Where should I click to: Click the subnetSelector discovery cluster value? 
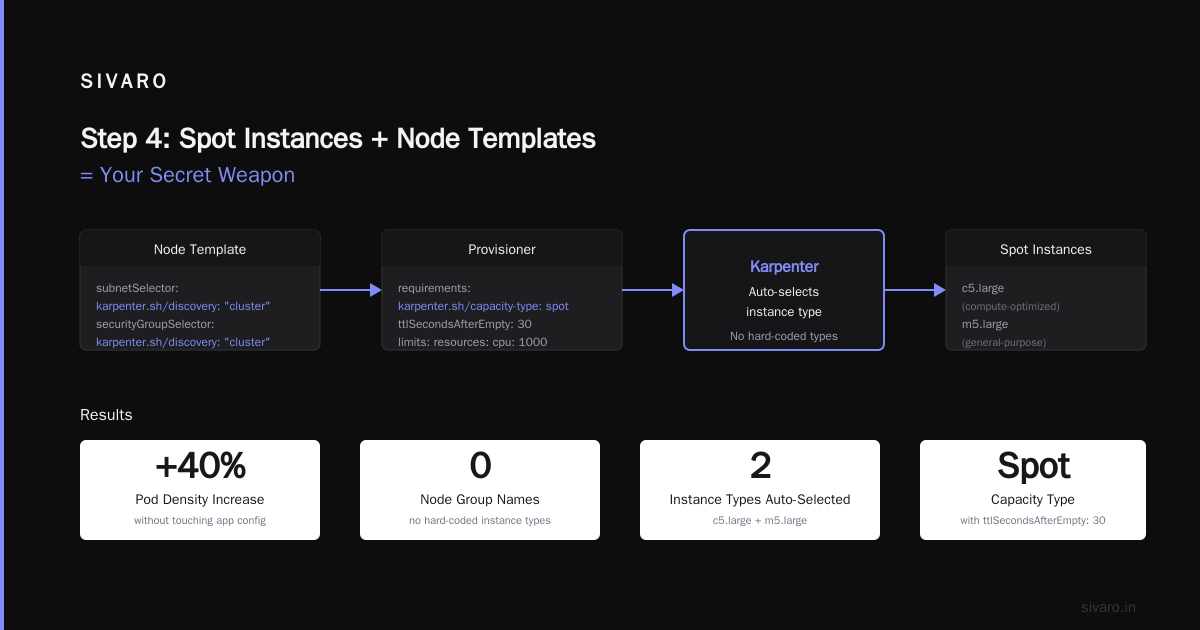(183, 306)
